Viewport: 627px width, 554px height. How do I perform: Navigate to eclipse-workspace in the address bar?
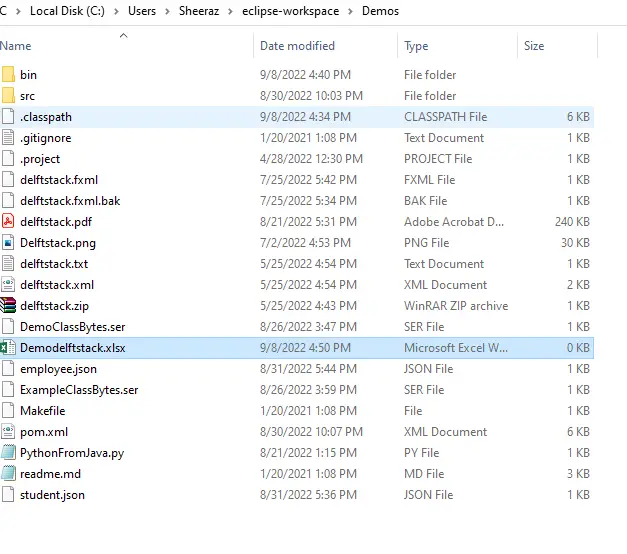point(290,11)
